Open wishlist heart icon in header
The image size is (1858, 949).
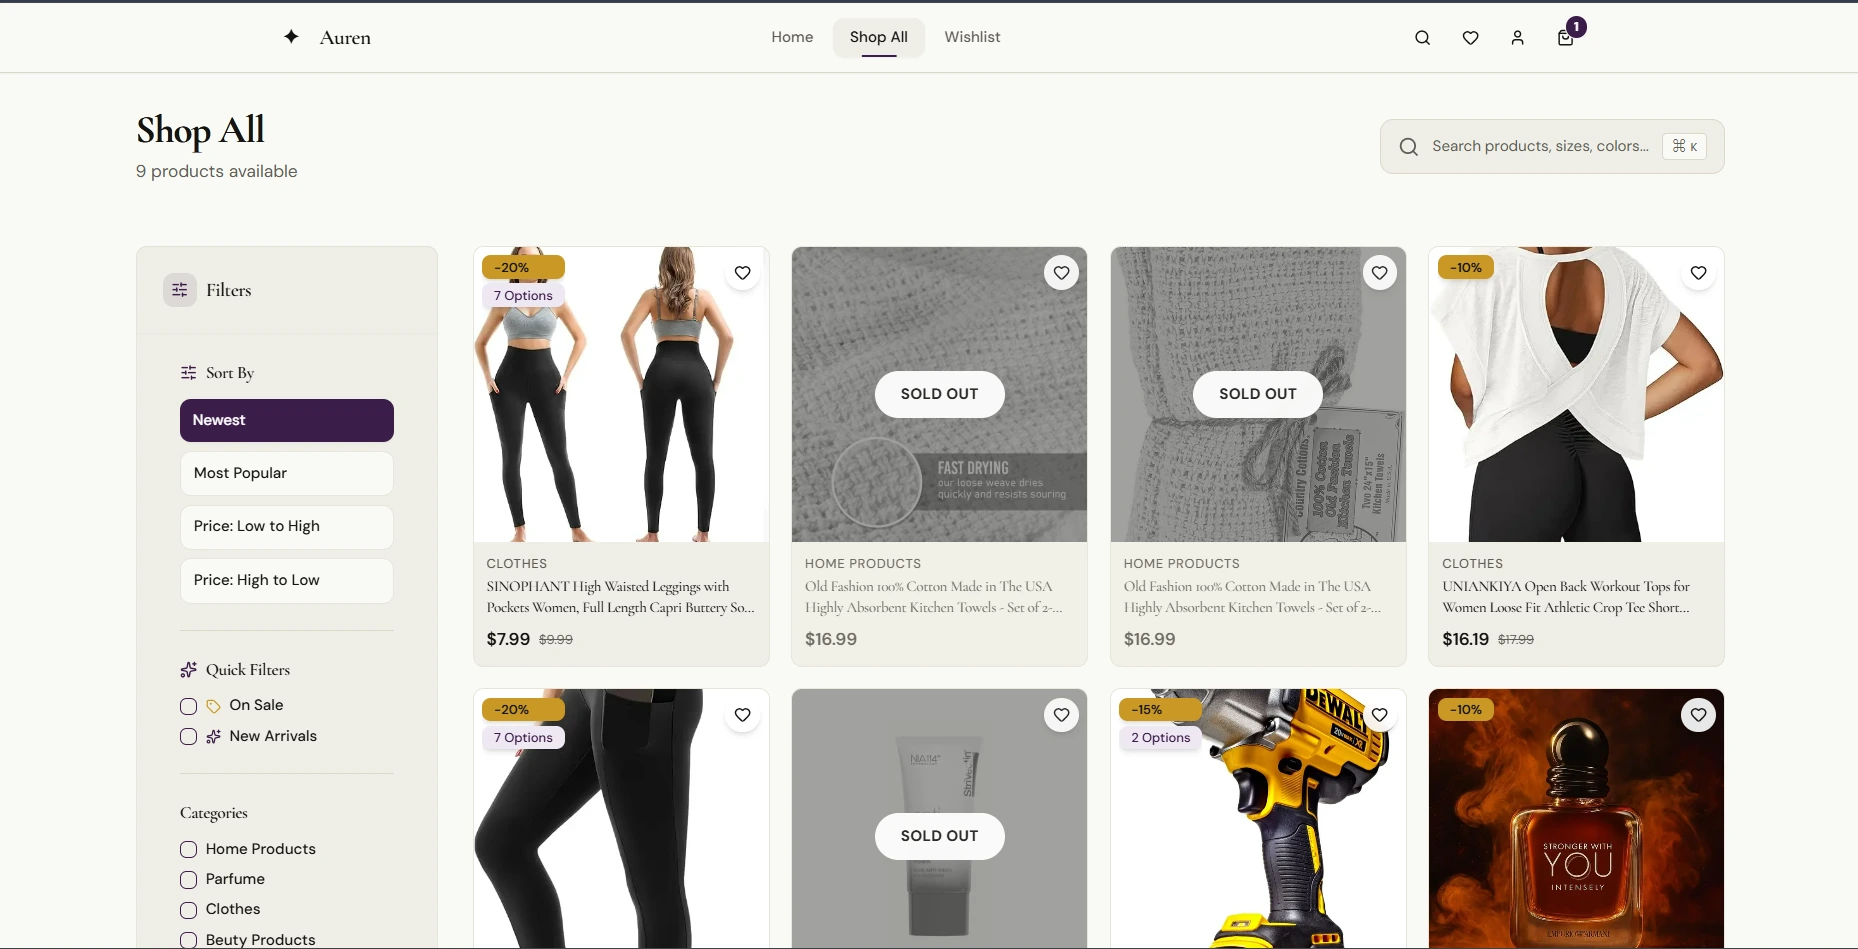pyautogui.click(x=1470, y=38)
